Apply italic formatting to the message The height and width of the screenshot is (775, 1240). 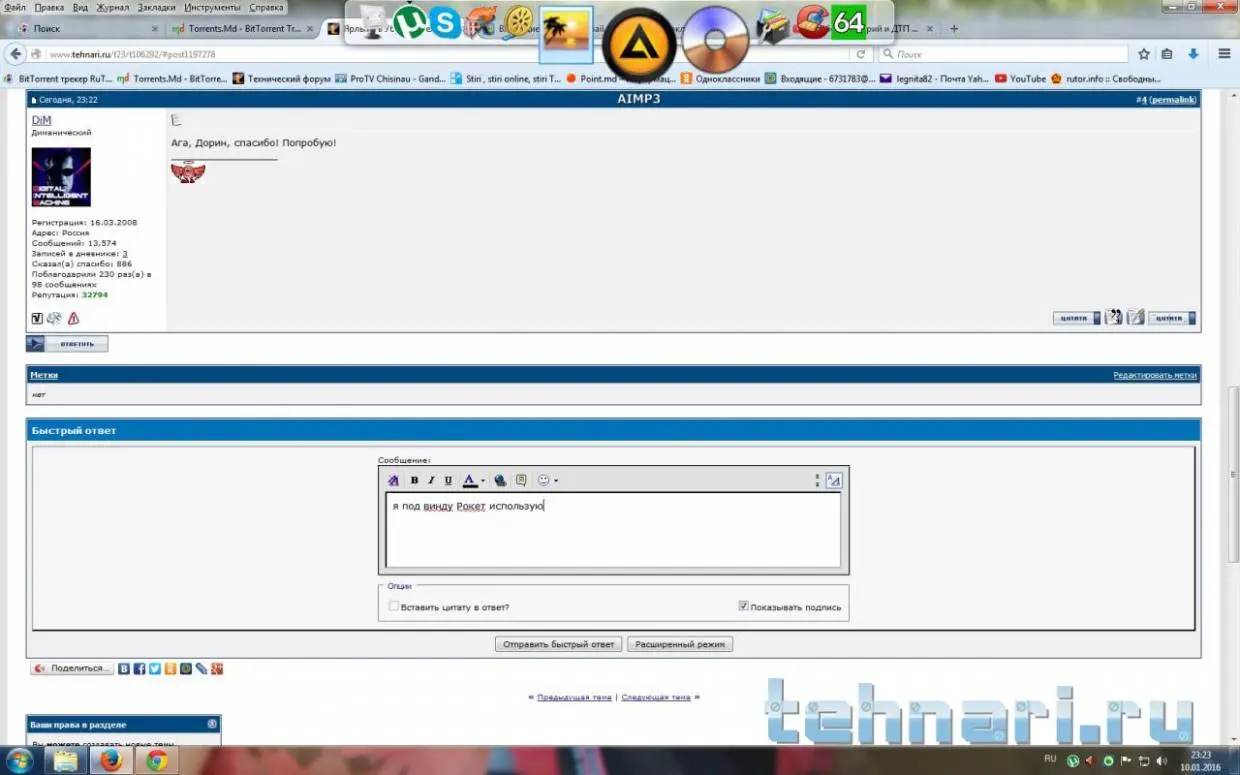(431, 481)
